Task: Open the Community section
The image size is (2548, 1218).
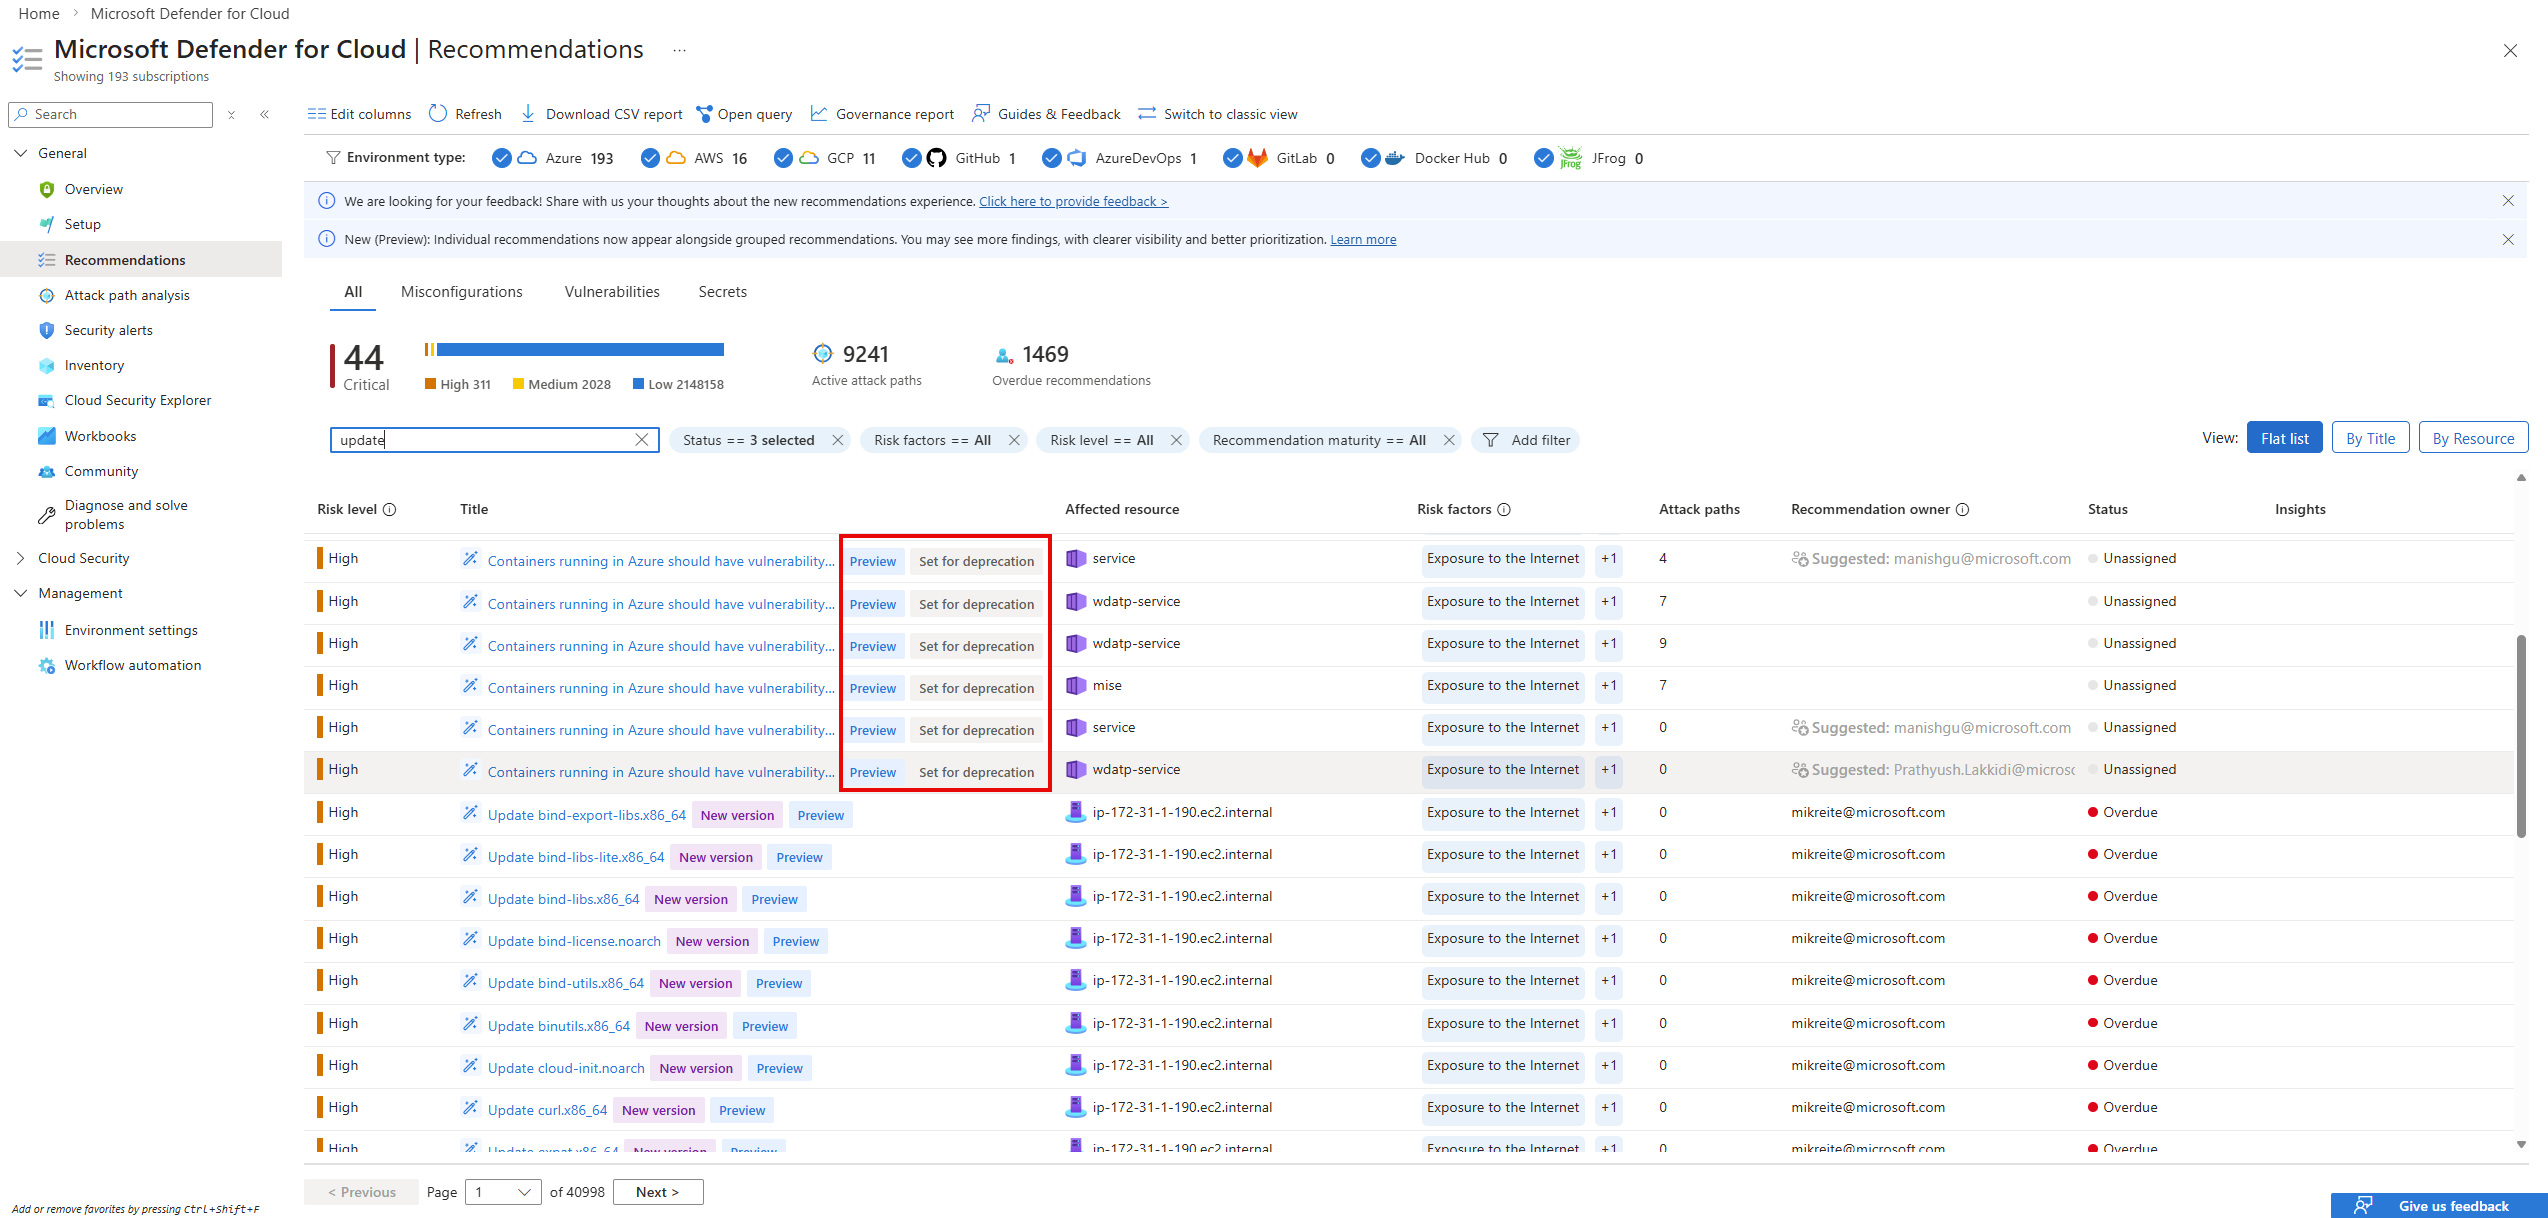Action: tap(100, 471)
